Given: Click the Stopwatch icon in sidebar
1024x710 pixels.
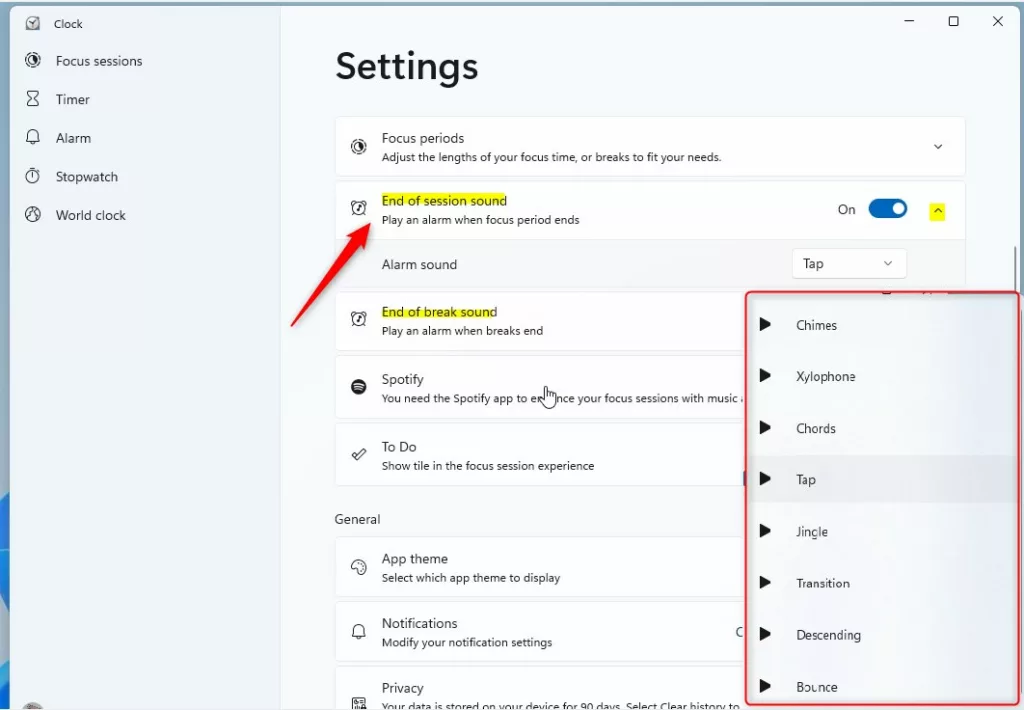Looking at the screenshot, I should [33, 176].
